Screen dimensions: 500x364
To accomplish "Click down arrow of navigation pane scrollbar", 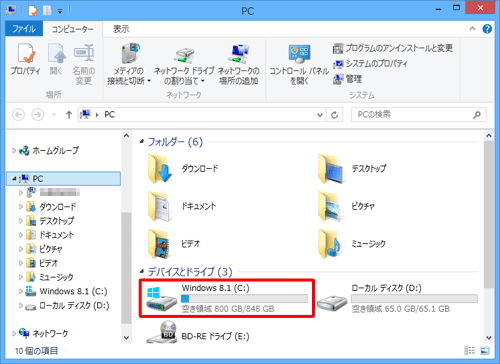I will pos(126,338).
